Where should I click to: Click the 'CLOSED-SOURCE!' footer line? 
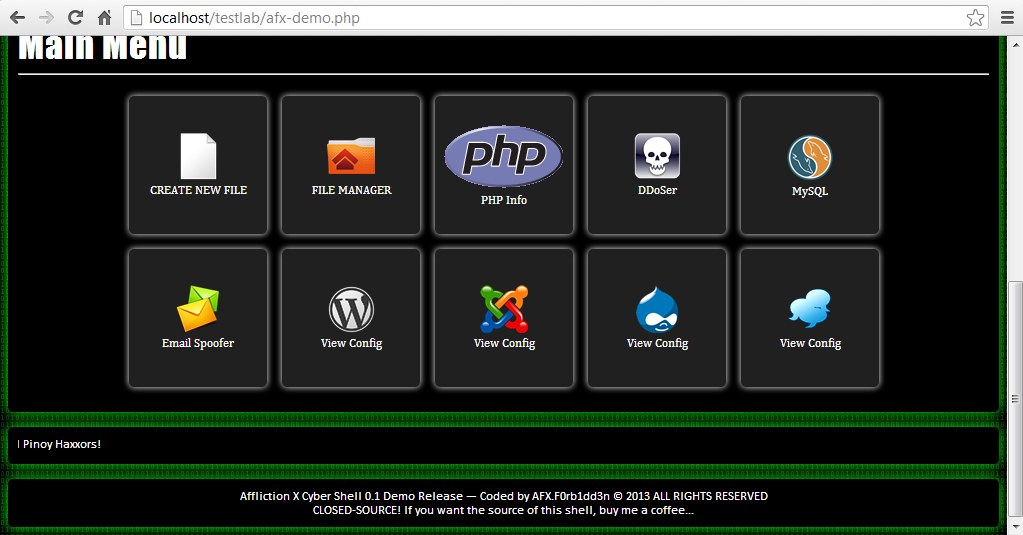point(503,510)
